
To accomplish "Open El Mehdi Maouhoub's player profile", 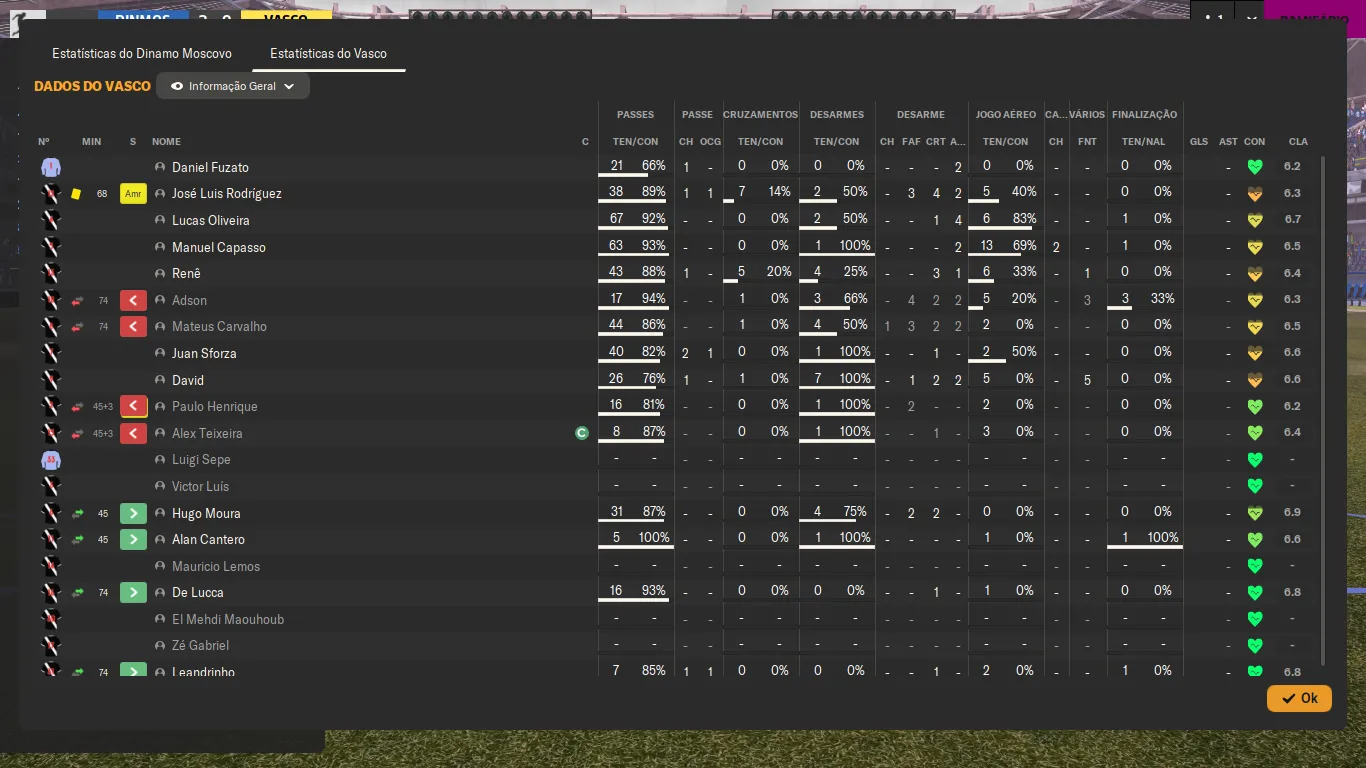I will pyautogui.click(x=228, y=619).
